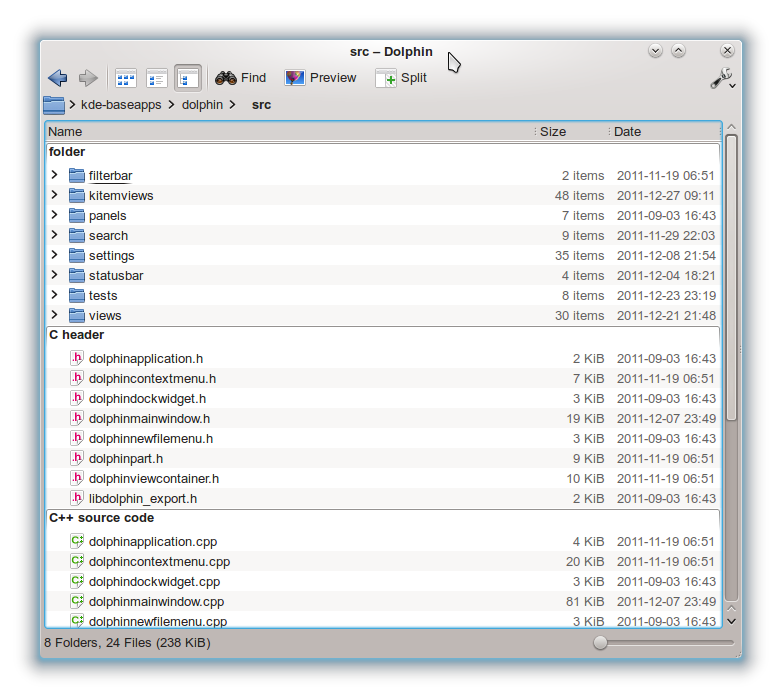Click the panels folder icon

(76, 215)
